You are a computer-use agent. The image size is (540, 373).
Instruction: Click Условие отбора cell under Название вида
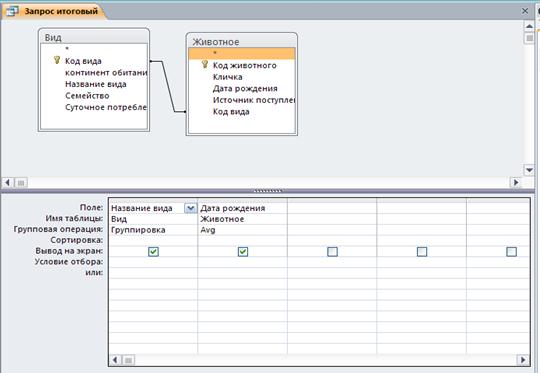(153, 262)
